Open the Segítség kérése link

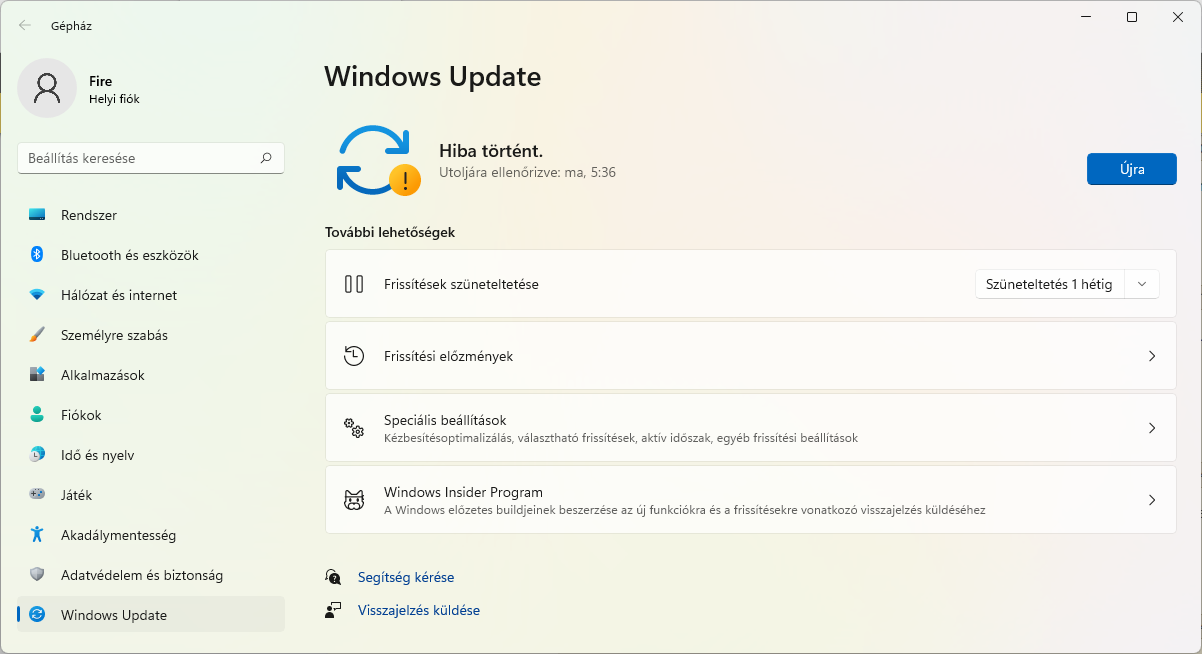[406, 577]
